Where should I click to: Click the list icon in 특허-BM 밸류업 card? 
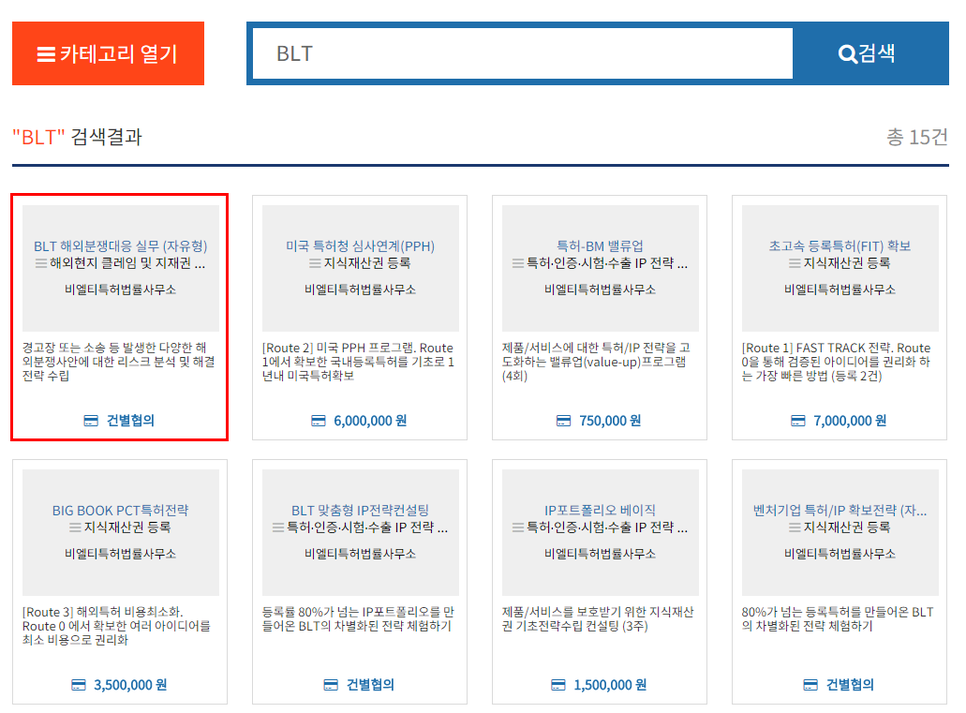pos(518,264)
